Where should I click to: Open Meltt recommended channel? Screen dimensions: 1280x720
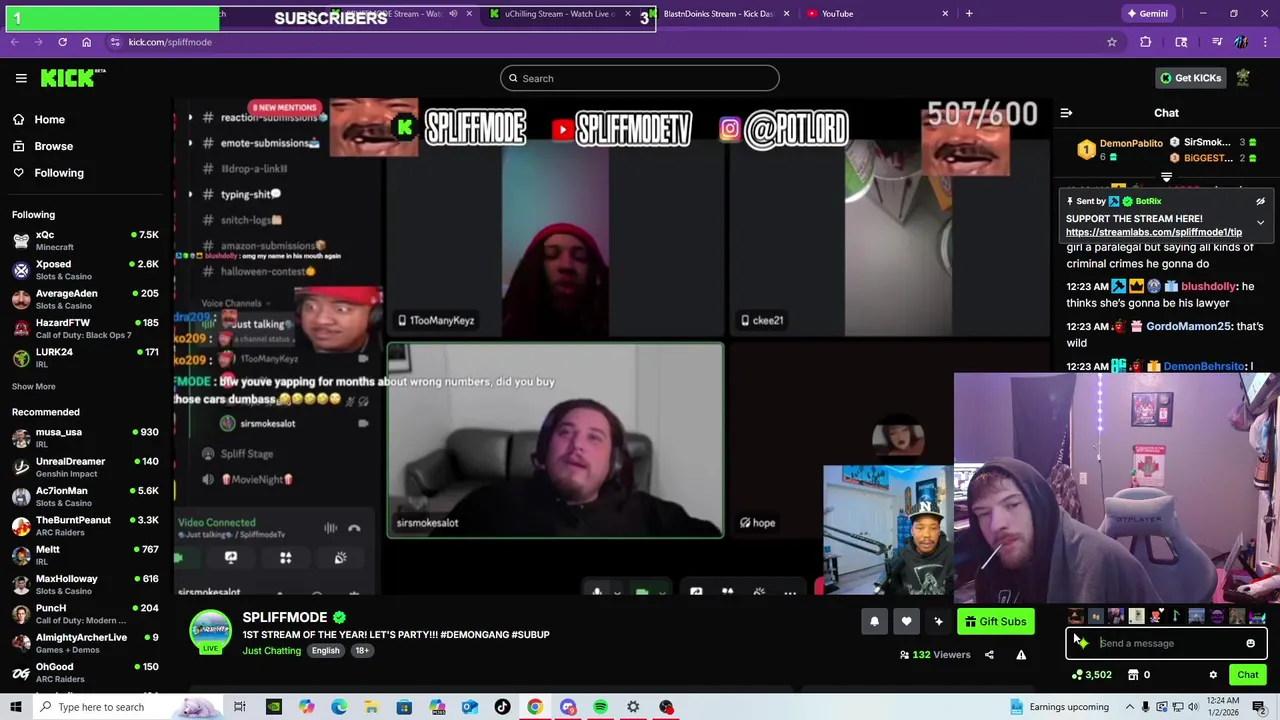(x=85, y=555)
